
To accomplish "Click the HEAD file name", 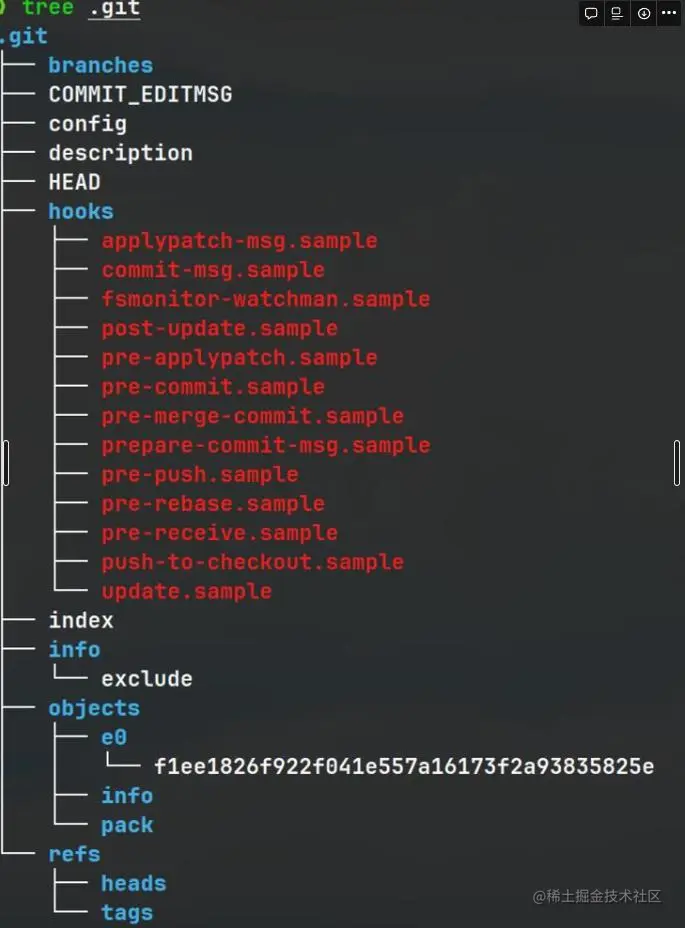I will 74,182.
